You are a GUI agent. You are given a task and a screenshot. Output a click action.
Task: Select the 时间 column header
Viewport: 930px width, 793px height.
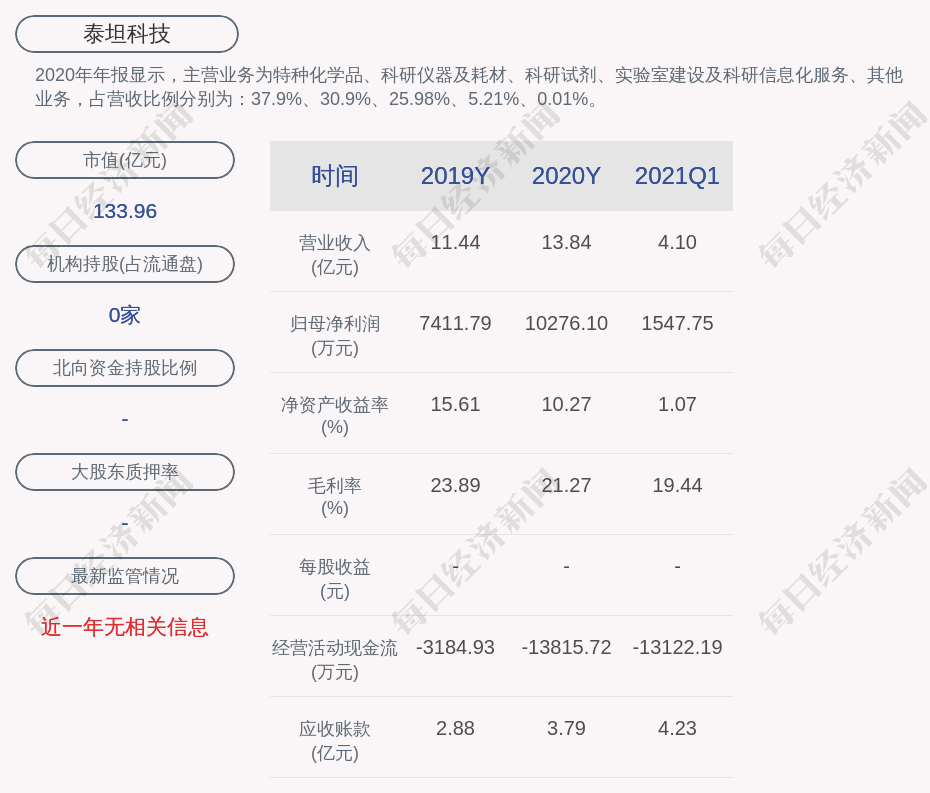(334, 176)
